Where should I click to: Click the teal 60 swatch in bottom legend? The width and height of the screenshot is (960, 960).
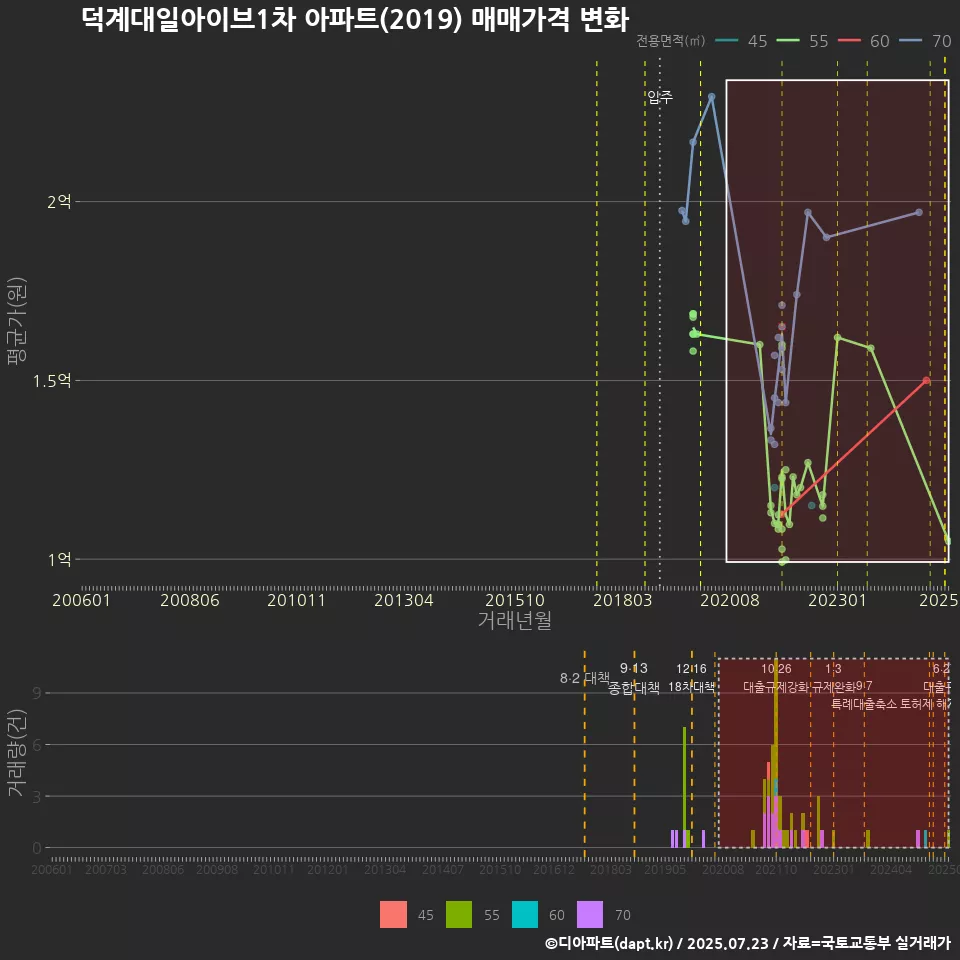525,915
